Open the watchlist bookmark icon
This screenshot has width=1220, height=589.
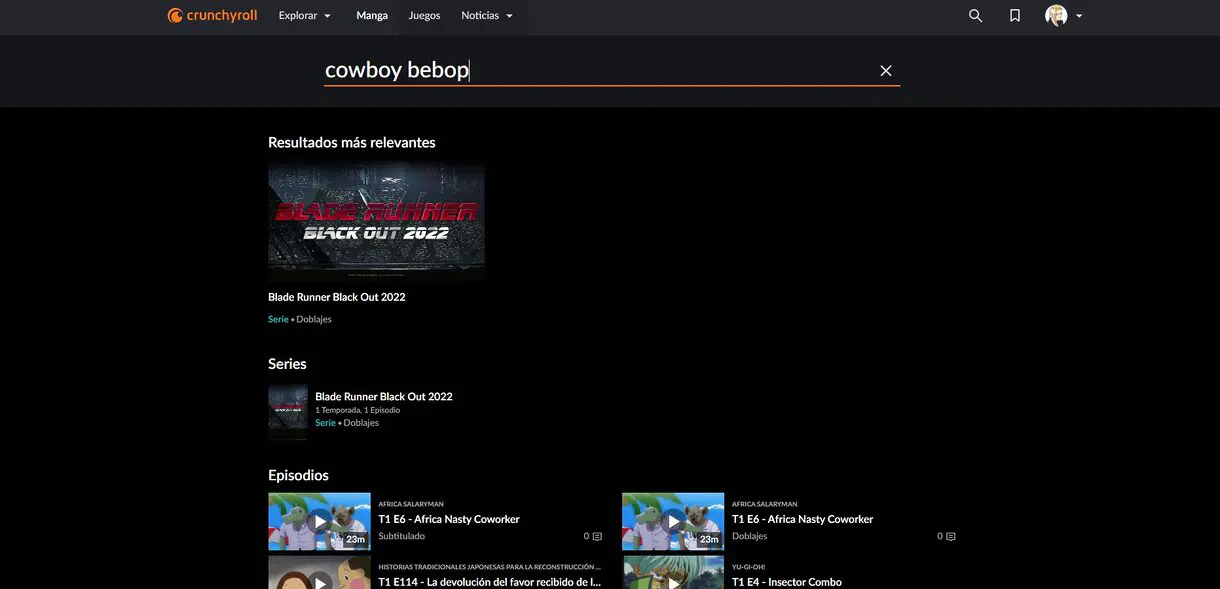click(1015, 16)
